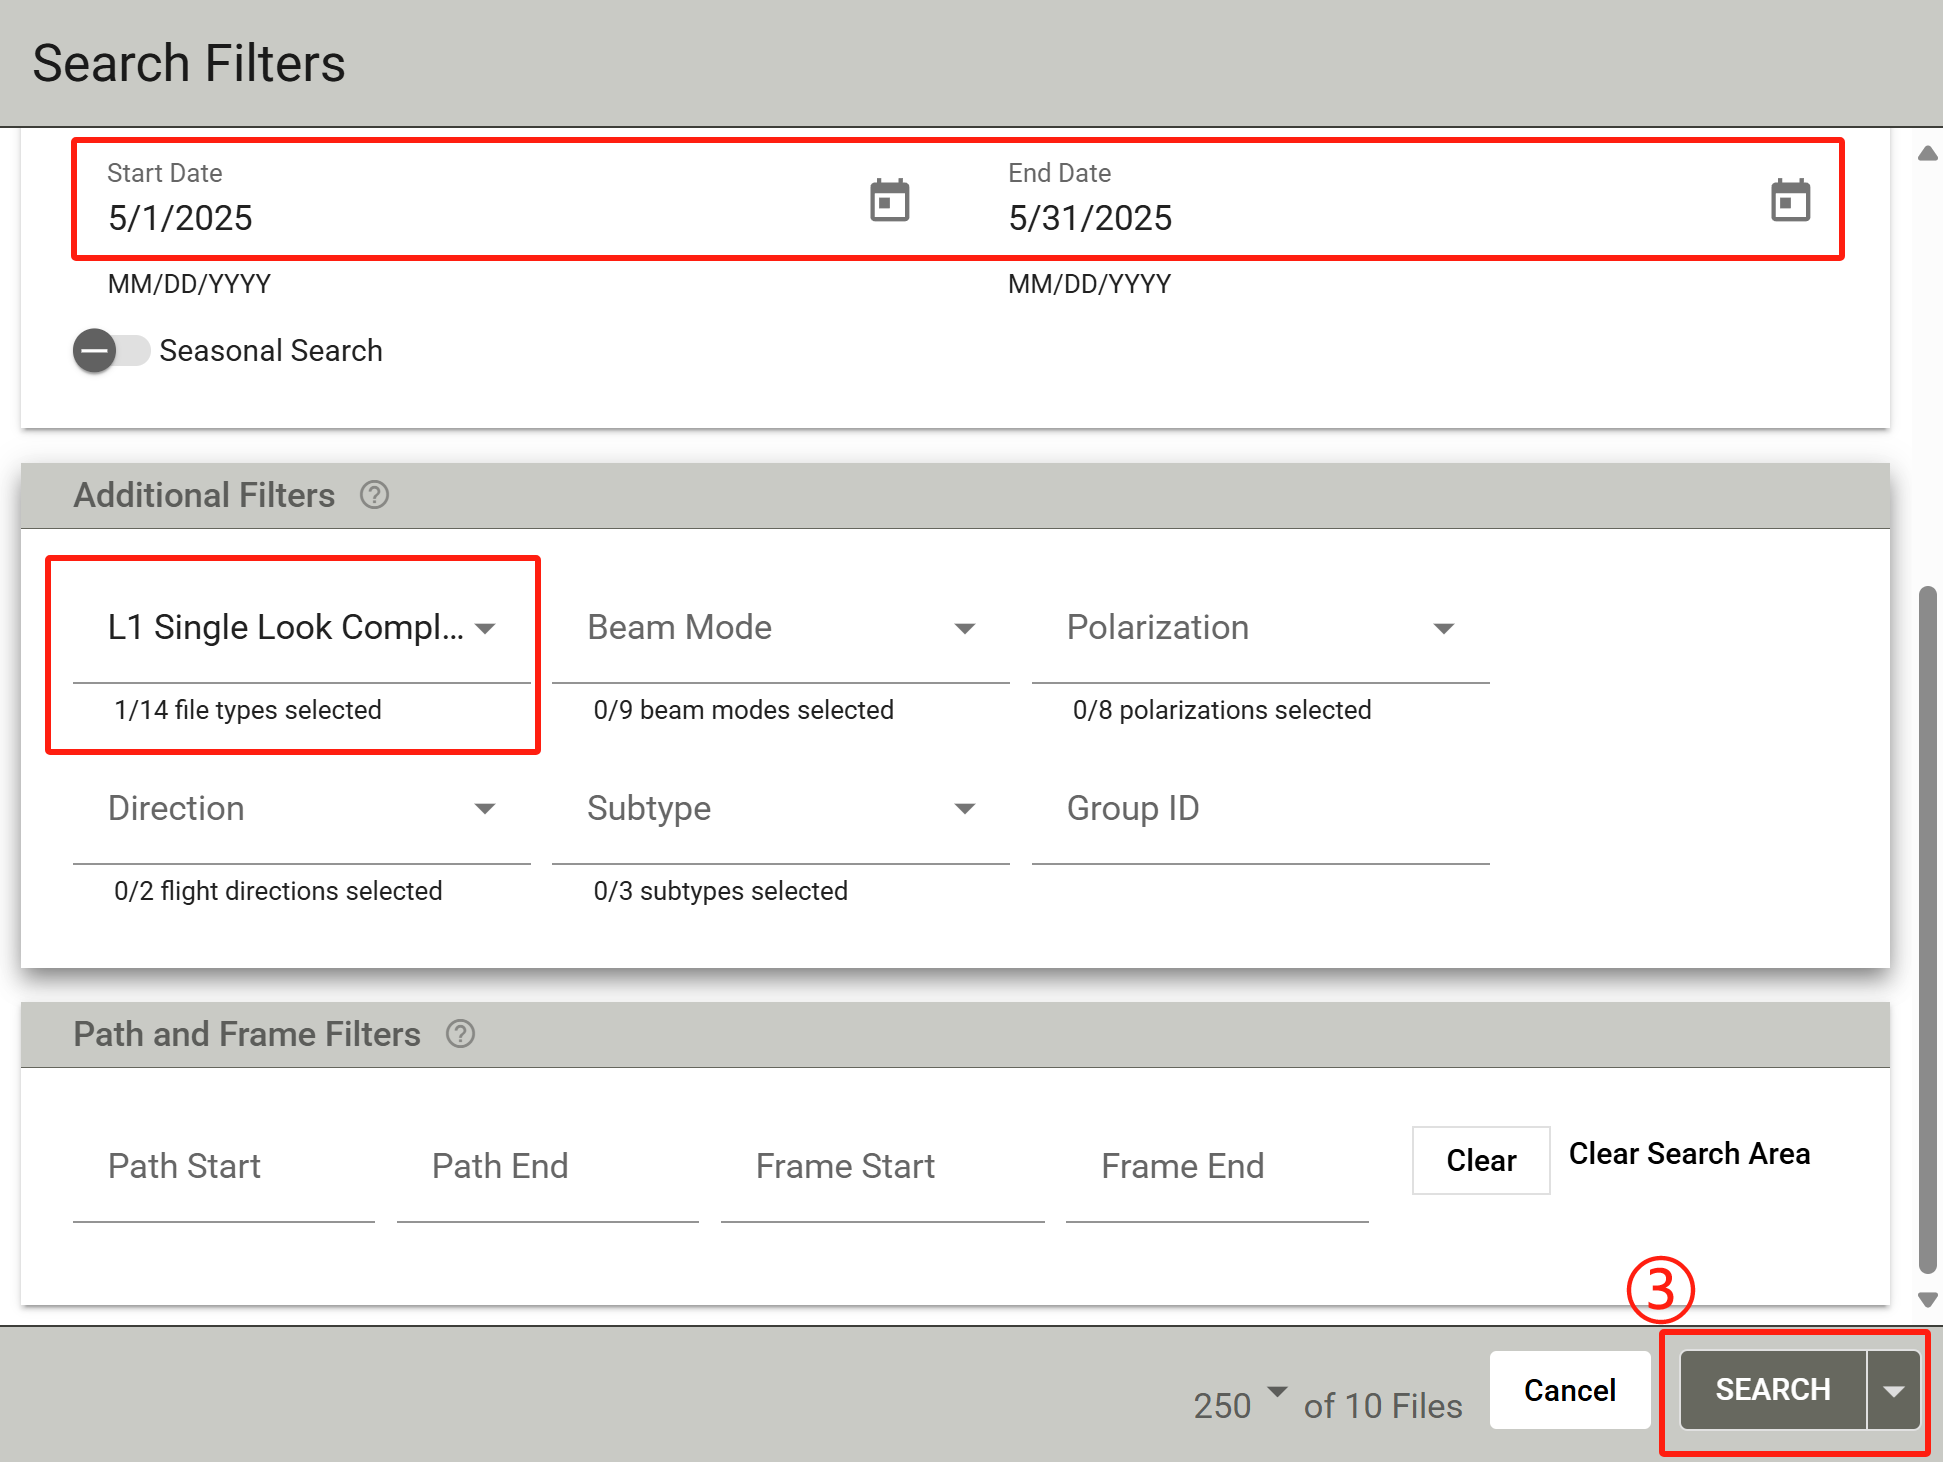This screenshot has width=1943, height=1462.
Task: Click the scrollbar down arrow
Action: (x=1928, y=1300)
